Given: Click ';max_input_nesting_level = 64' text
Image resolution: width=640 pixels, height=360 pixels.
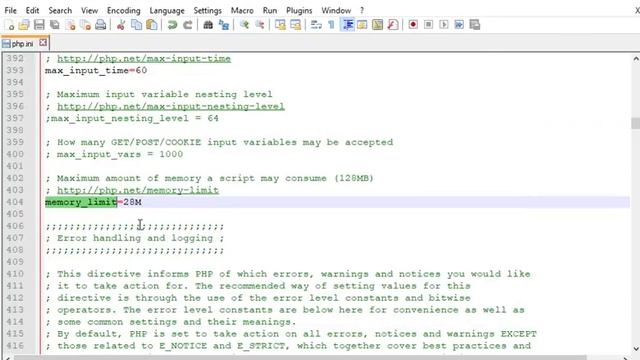Looking at the screenshot, I should [132, 118].
